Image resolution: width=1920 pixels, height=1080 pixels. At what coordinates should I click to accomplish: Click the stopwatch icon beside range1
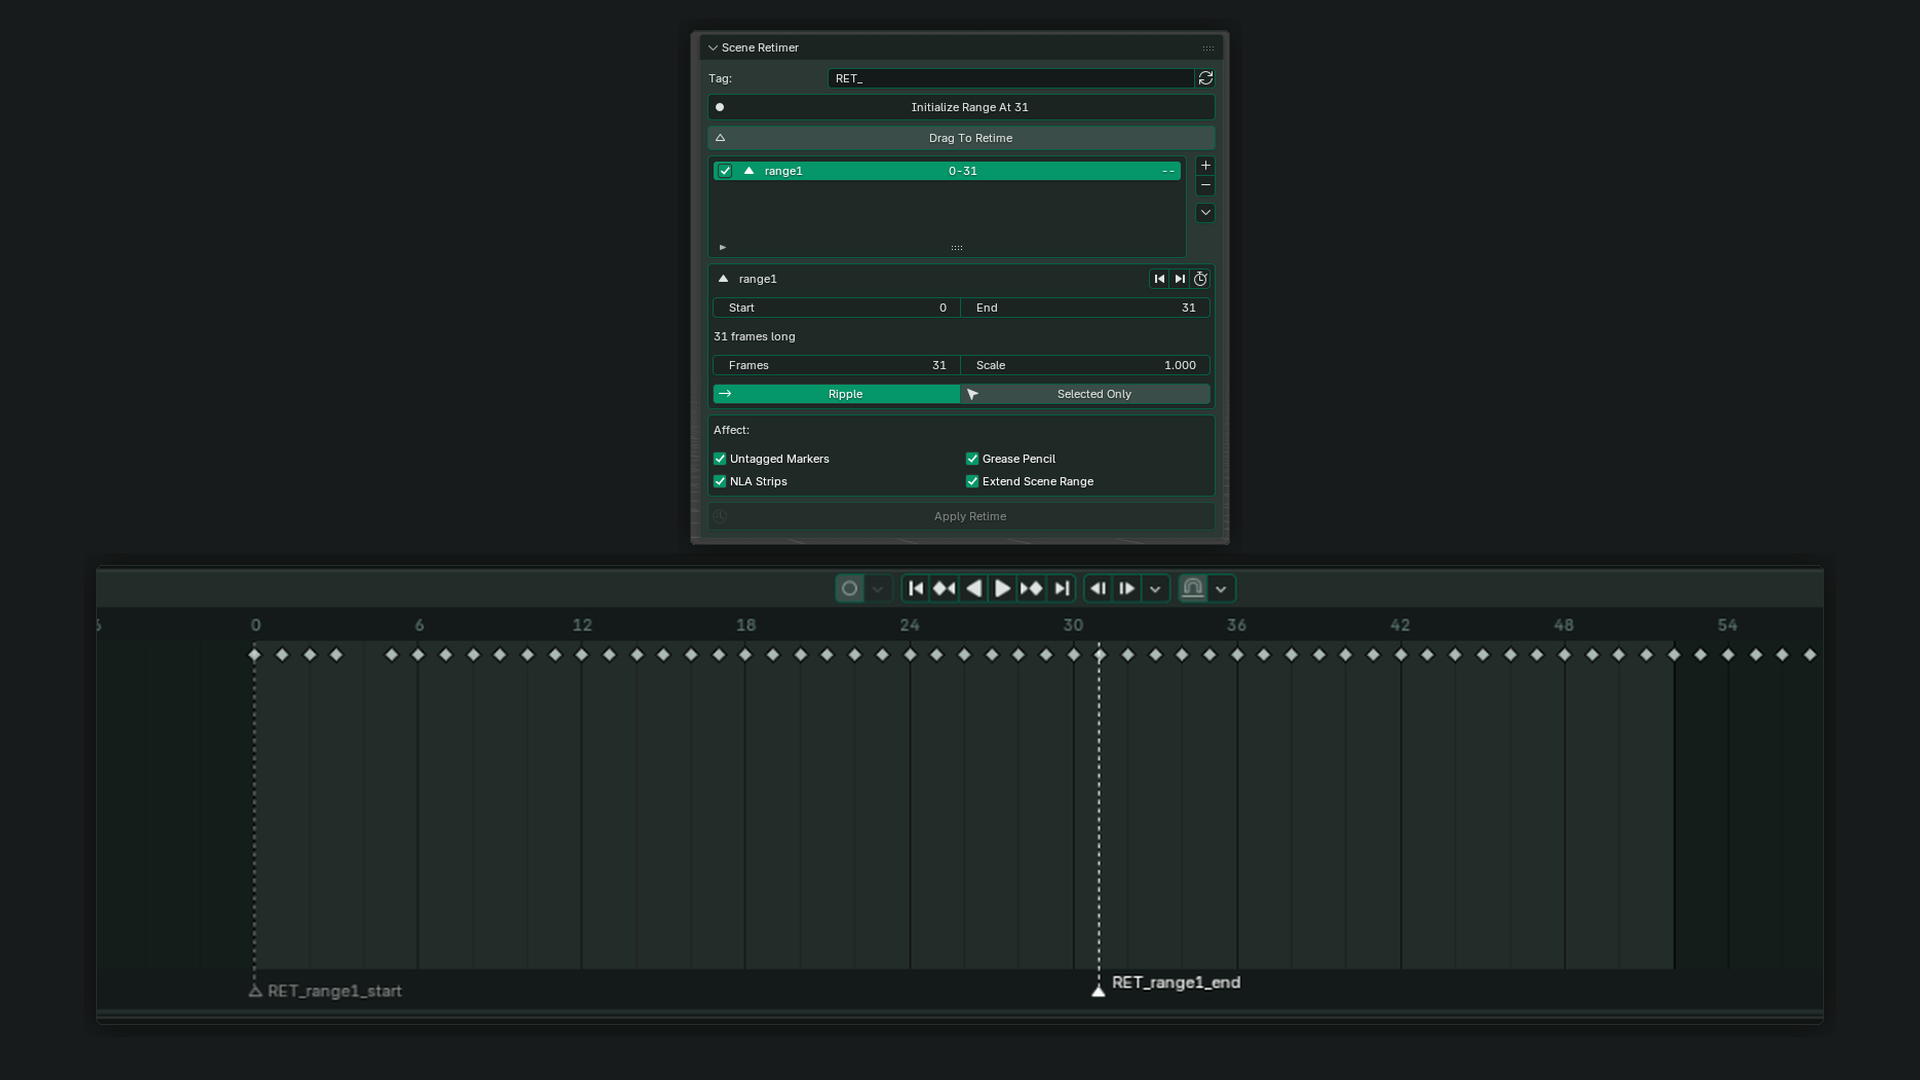point(1201,279)
